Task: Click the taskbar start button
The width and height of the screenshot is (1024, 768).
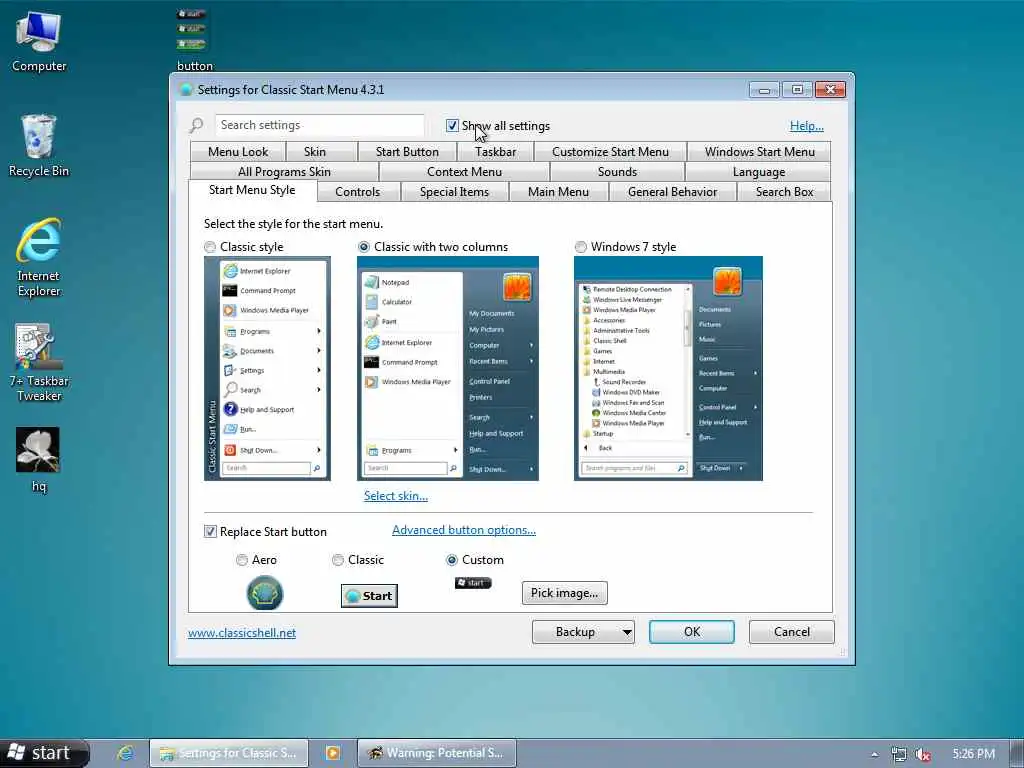Action: click(x=44, y=753)
